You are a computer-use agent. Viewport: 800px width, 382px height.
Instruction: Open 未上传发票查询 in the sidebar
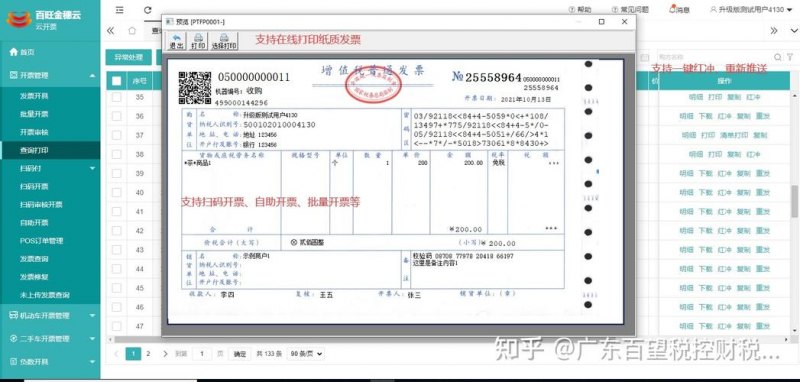tap(44, 295)
